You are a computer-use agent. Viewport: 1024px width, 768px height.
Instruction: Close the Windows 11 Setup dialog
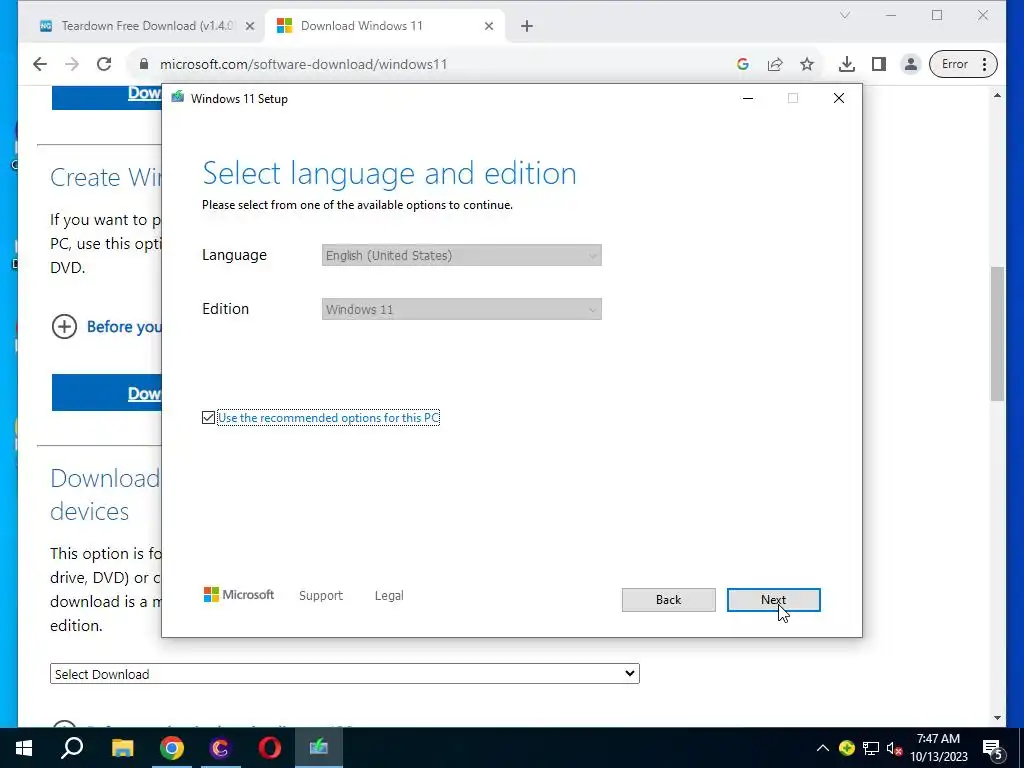coord(839,98)
